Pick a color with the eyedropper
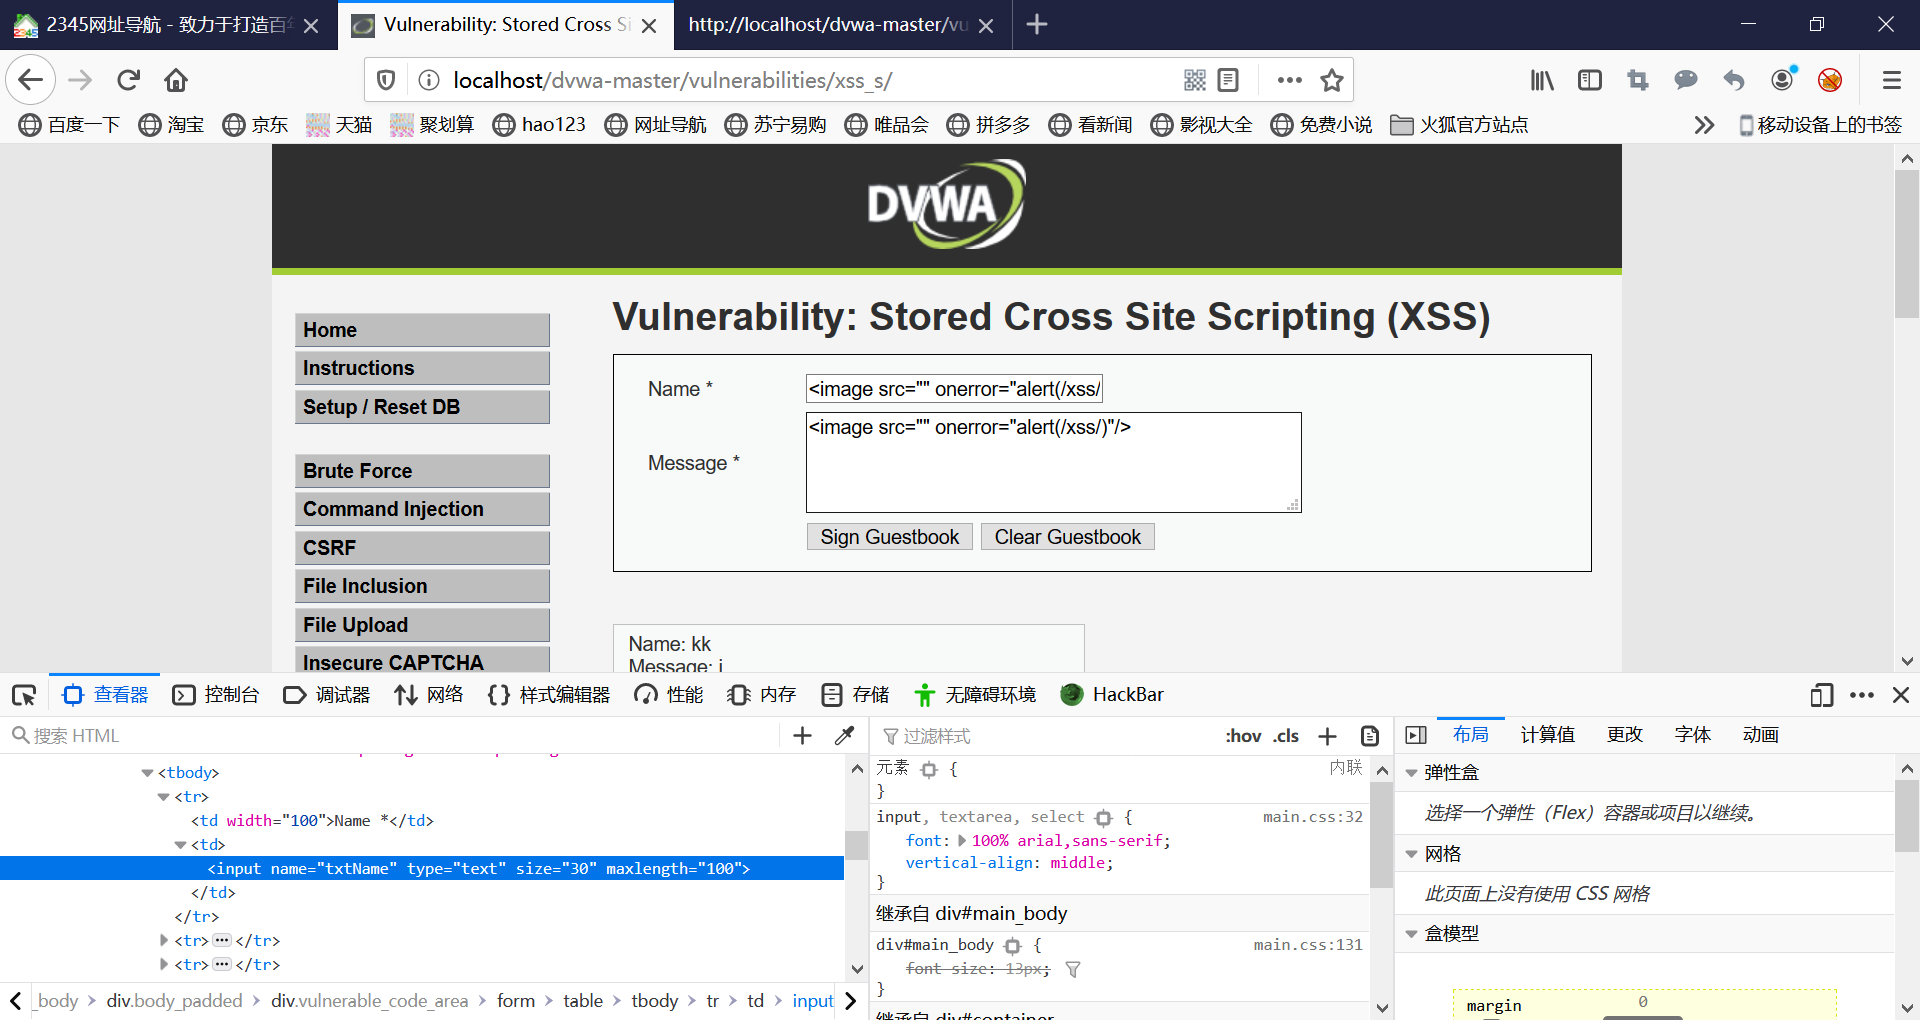Image resolution: width=1920 pixels, height=1020 pixels. pyautogui.click(x=844, y=736)
